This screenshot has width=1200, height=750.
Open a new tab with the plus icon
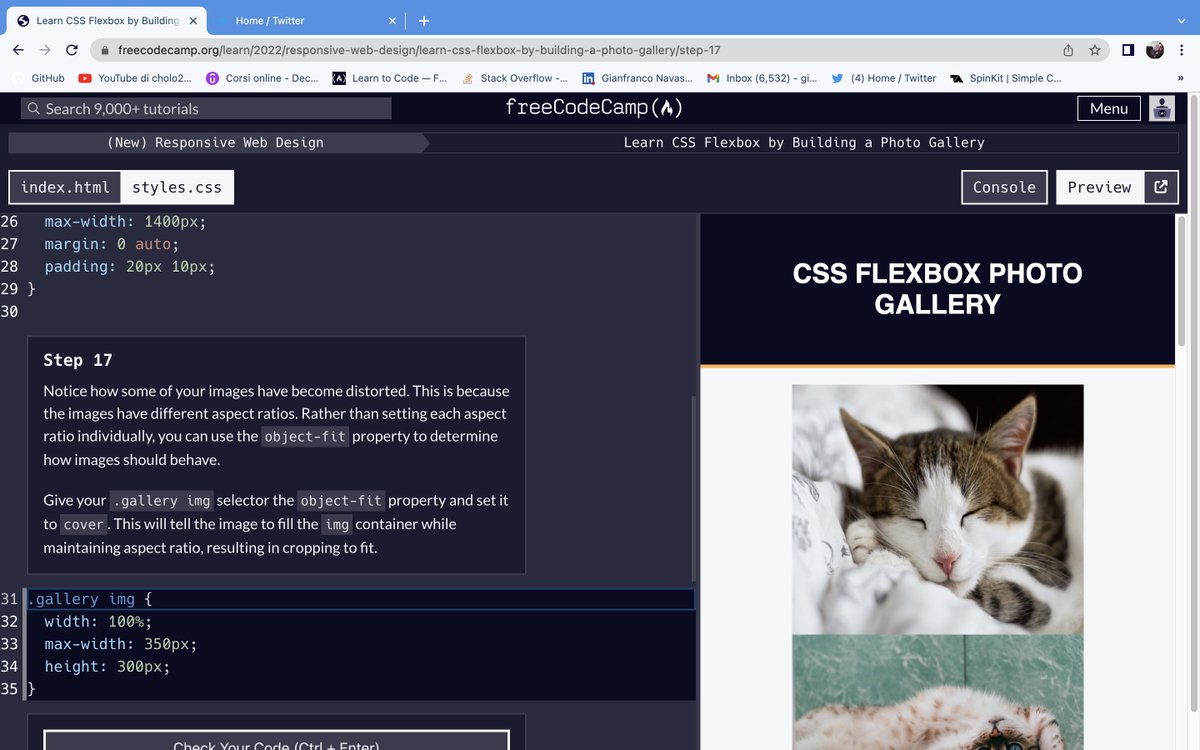424,20
